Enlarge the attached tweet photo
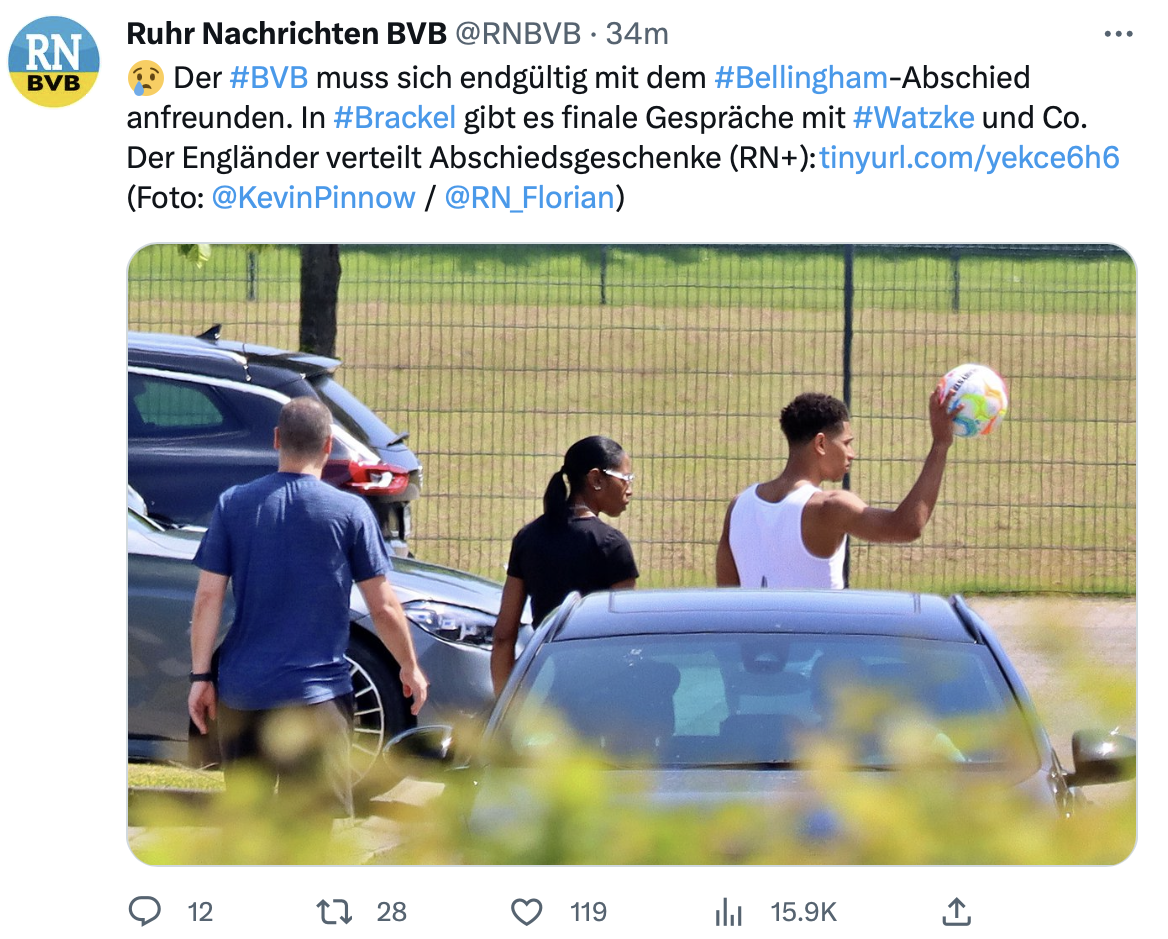Viewport: 1168px width, 939px height. (632, 555)
